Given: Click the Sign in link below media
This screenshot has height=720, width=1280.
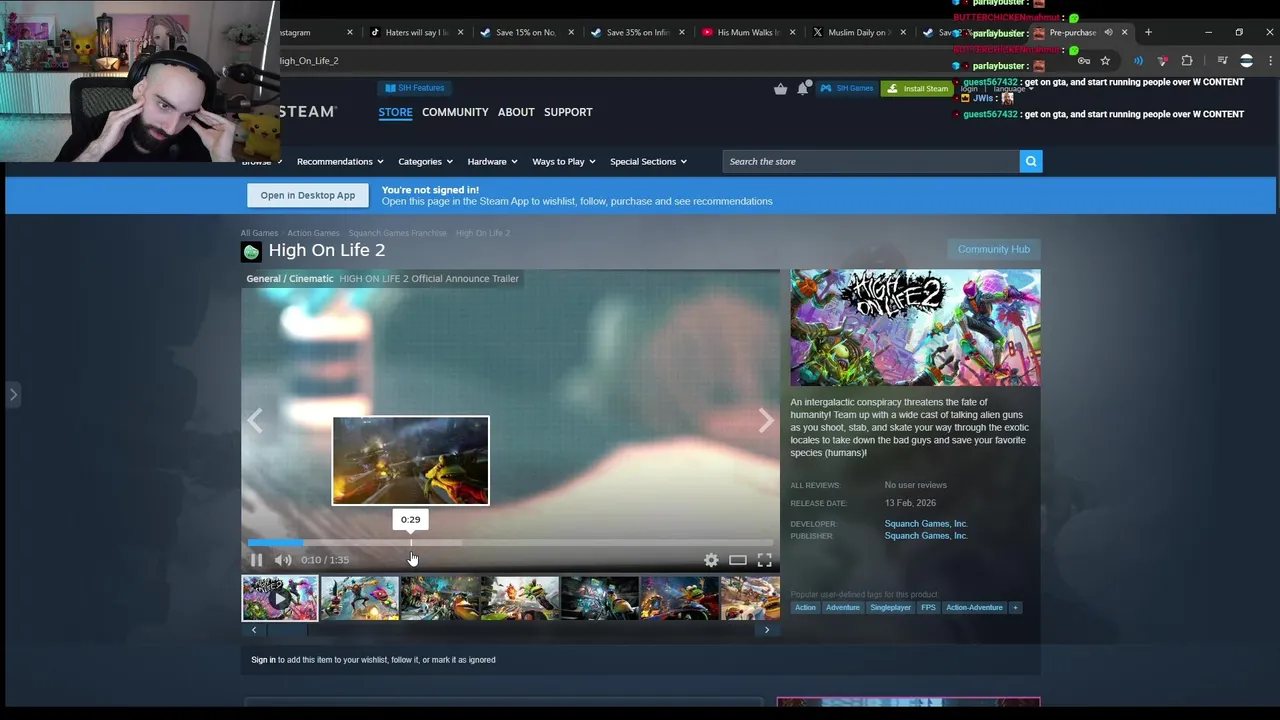Looking at the screenshot, I should tap(263, 660).
